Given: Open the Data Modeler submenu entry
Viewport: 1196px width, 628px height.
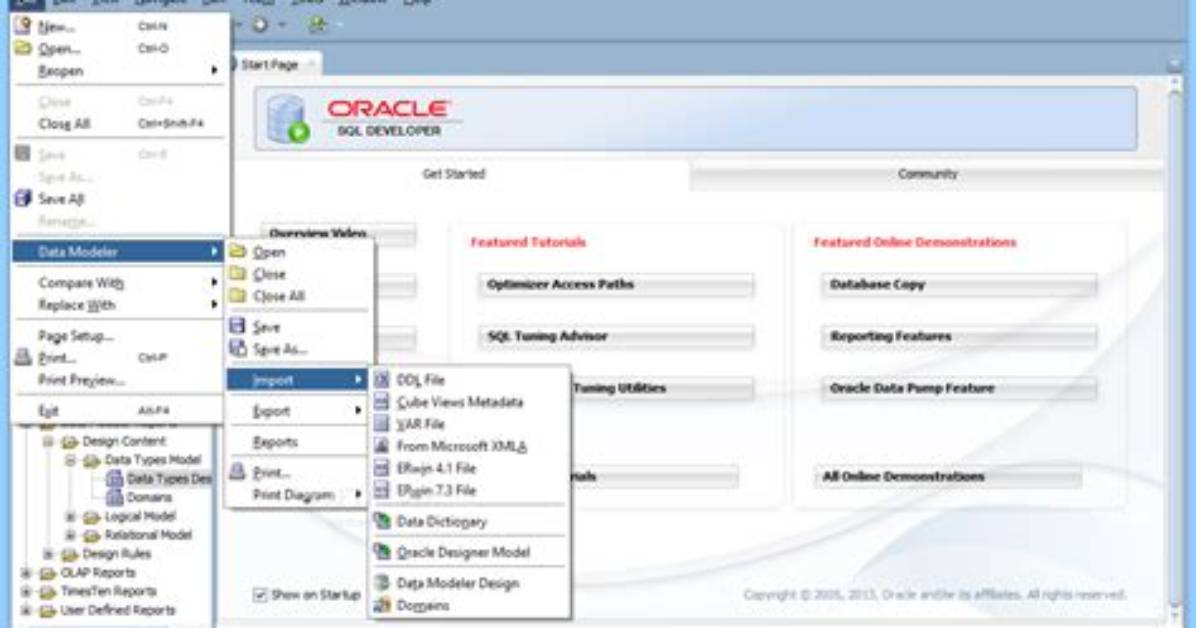Looking at the screenshot, I should [x=119, y=252].
